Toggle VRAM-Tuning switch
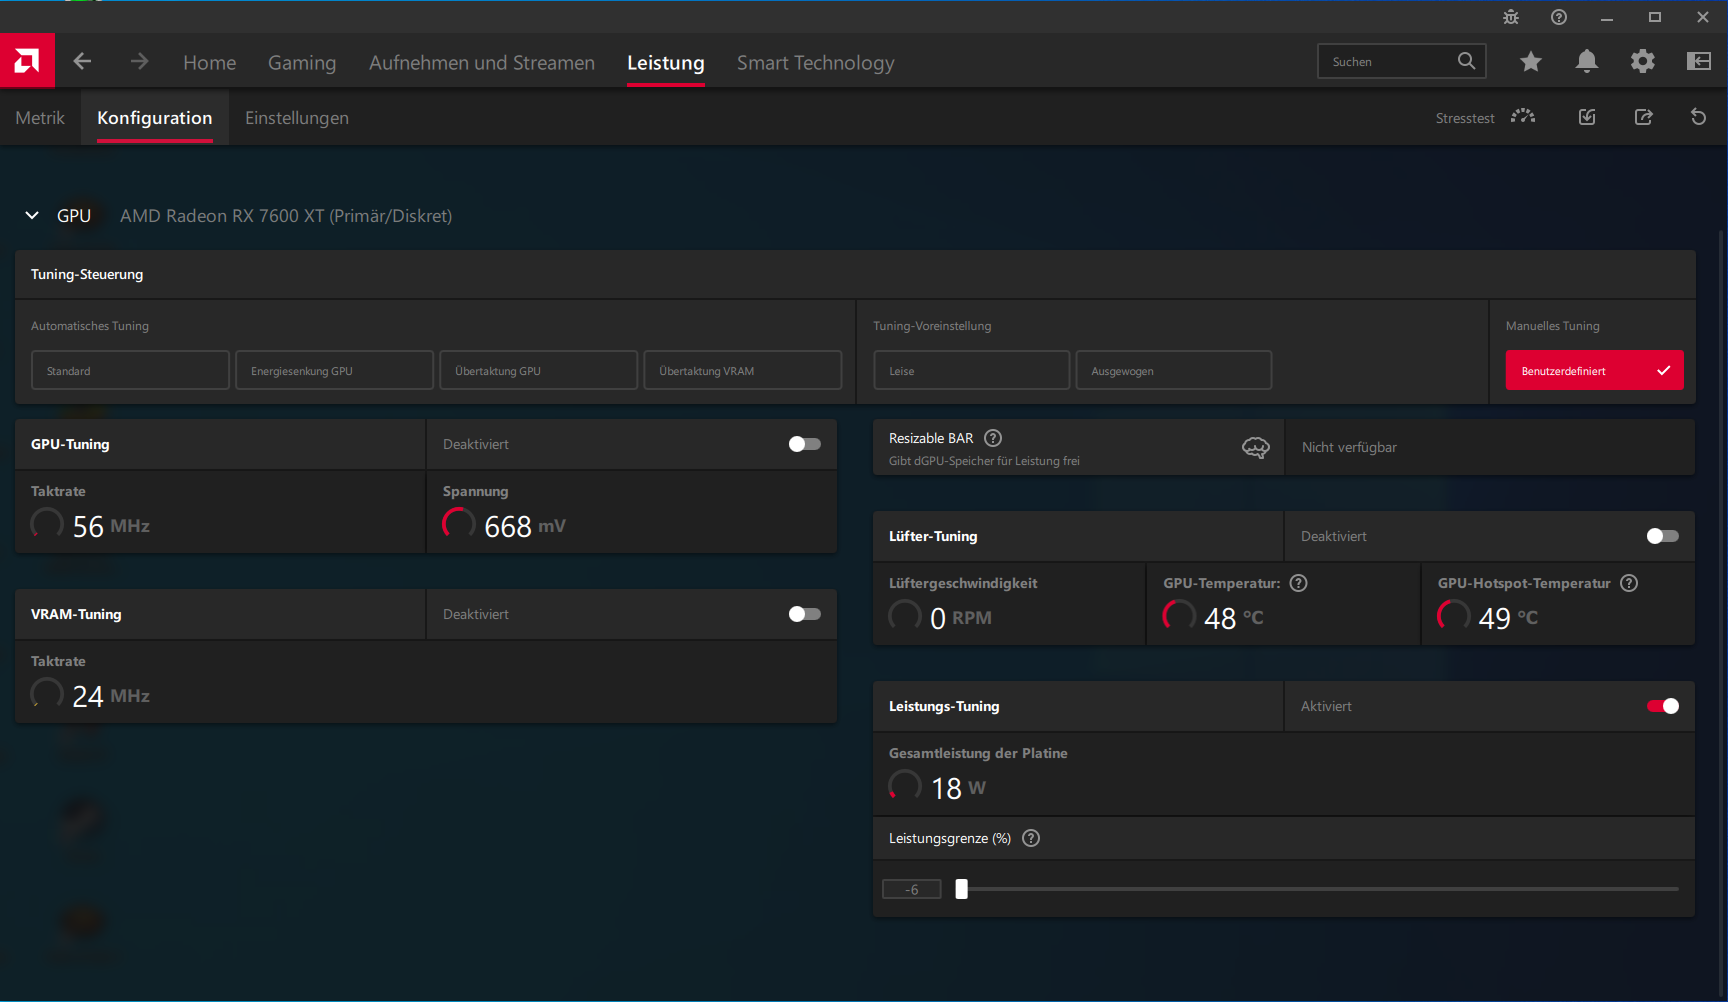This screenshot has height=1002, width=1728. pos(804,614)
